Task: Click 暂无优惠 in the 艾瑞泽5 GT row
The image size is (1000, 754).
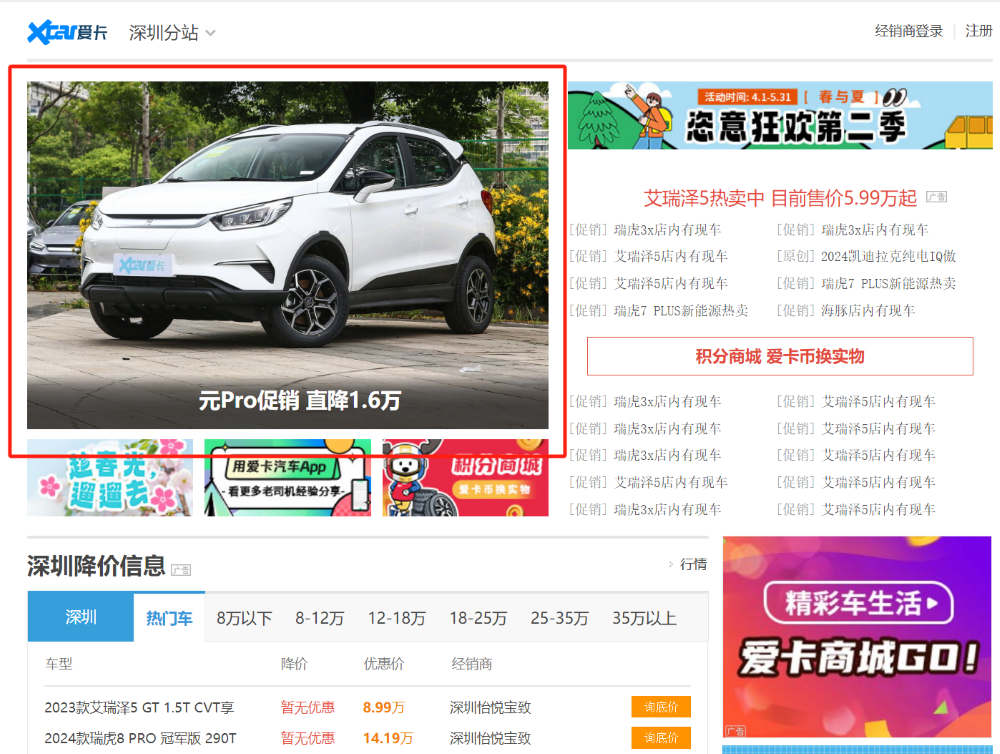Action: click(x=307, y=707)
